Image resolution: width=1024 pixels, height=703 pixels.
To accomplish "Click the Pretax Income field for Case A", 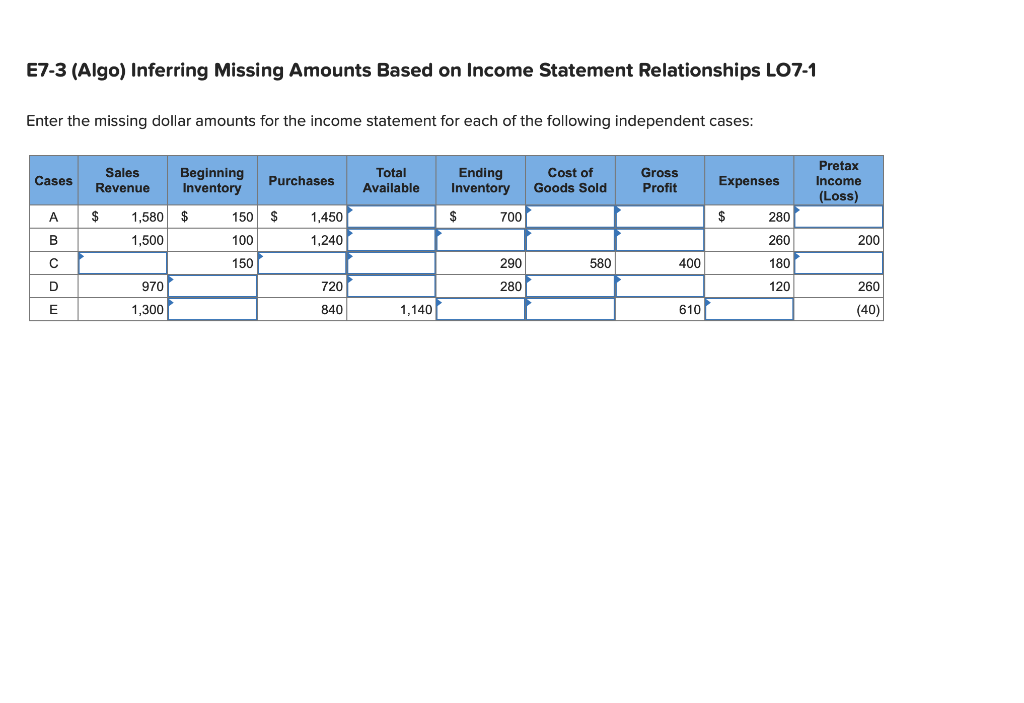I will (x=839, y=216).
